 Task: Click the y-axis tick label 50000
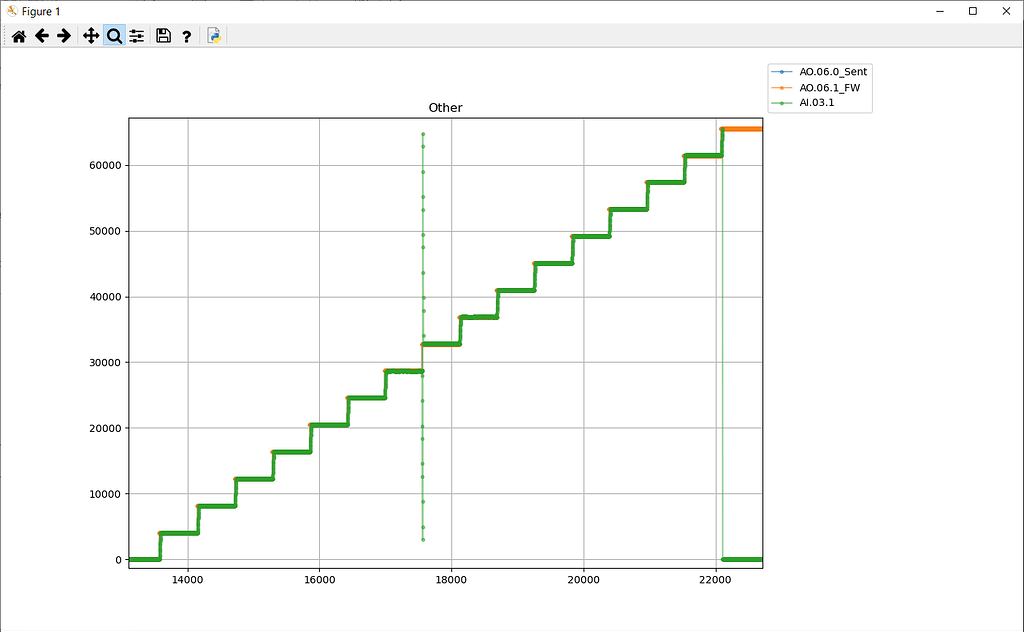(105, 231)
